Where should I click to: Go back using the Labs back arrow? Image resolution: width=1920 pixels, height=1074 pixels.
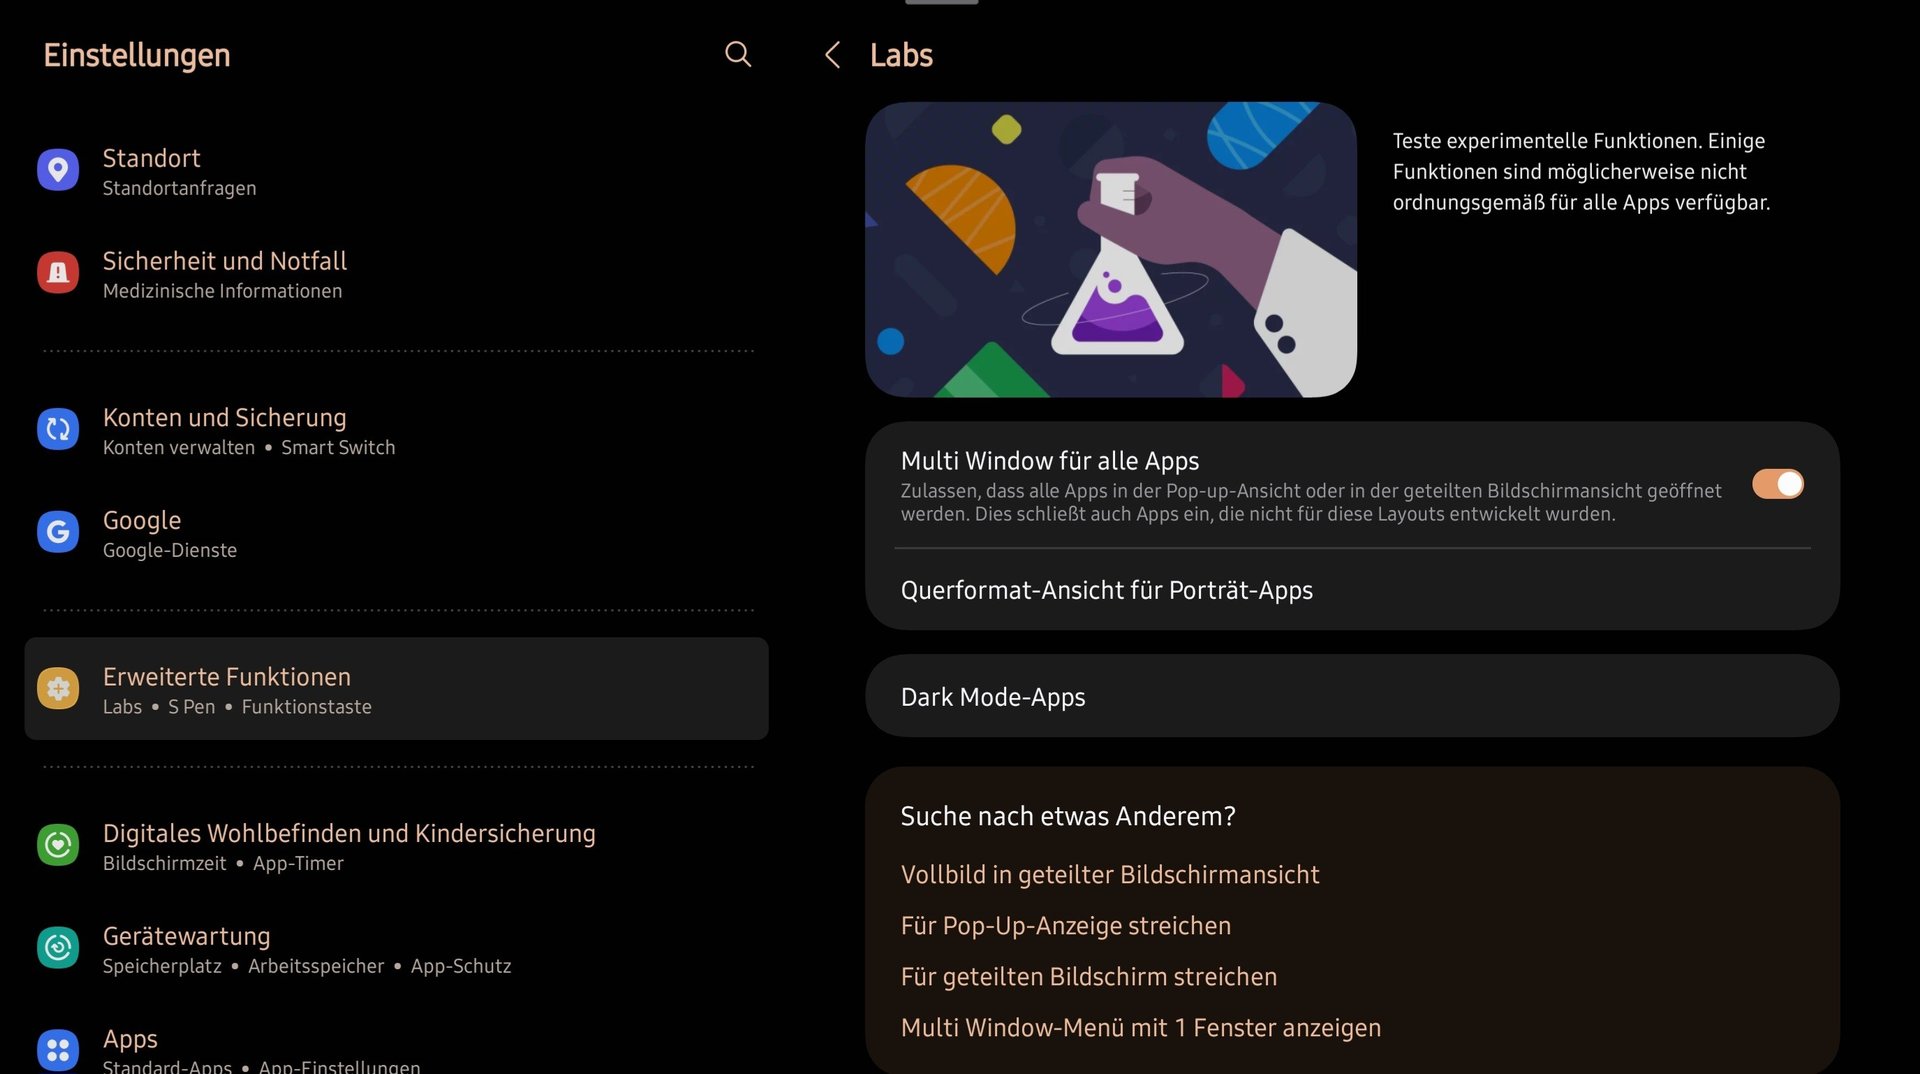coord(832,55)
